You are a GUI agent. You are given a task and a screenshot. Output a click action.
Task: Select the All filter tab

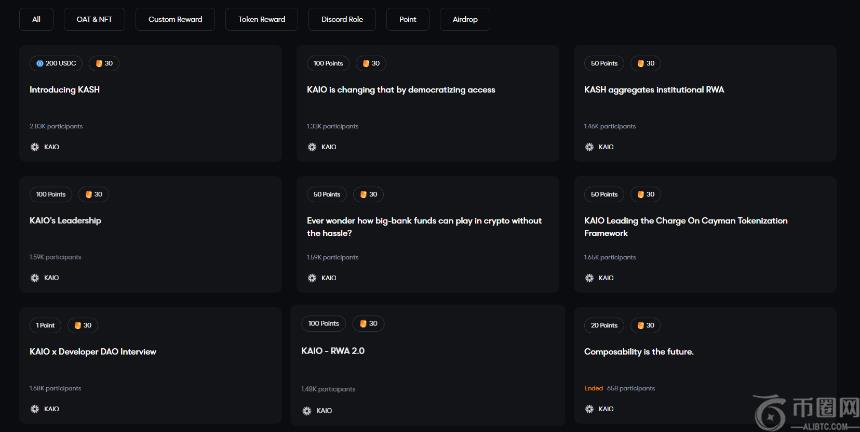36,19
